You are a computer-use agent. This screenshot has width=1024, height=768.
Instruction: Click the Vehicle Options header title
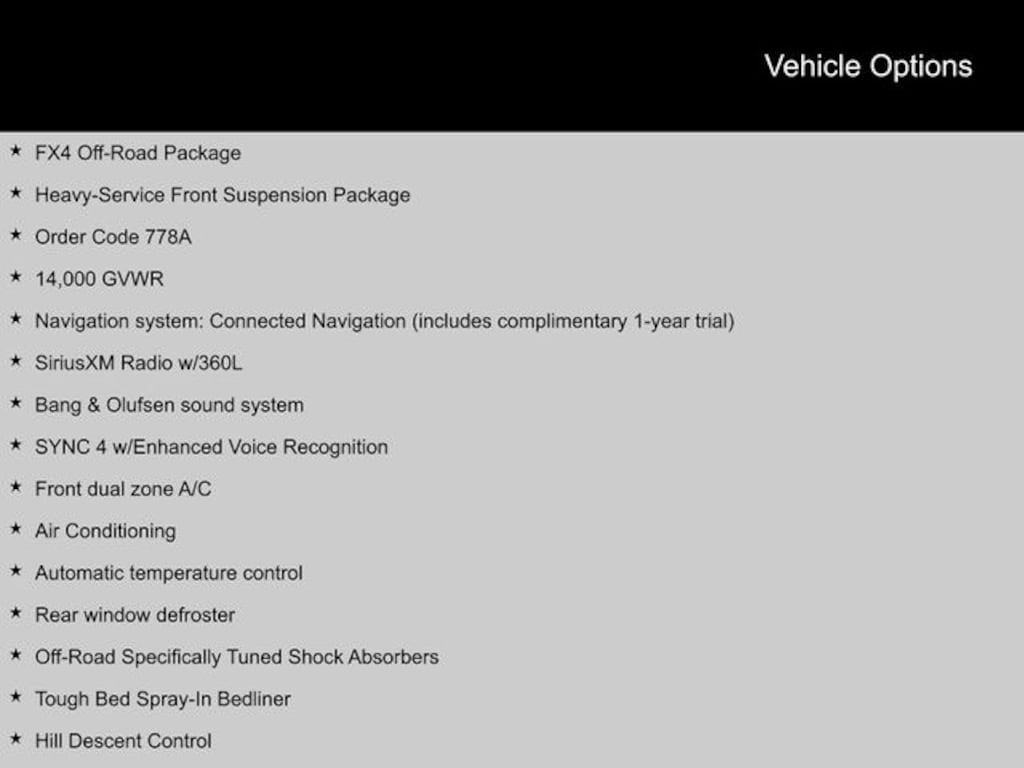tap(868, 66)
